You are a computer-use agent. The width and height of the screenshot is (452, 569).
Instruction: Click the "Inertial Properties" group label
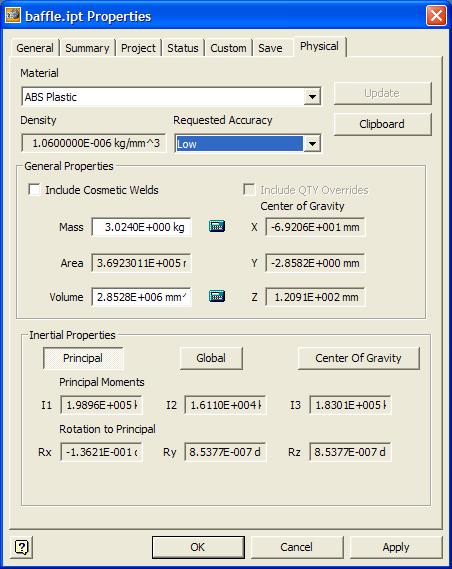pos(72,335)
